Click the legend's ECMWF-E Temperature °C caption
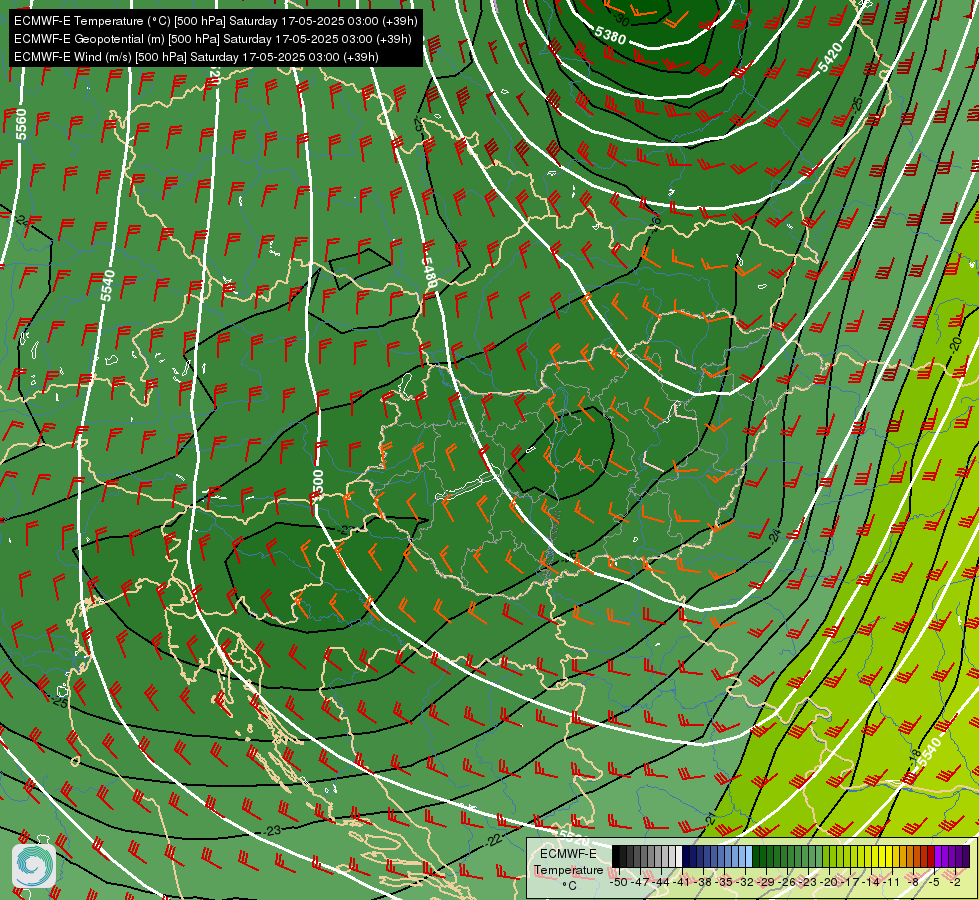This screenshot has height=900, width=979. click(x=569, y=869)
